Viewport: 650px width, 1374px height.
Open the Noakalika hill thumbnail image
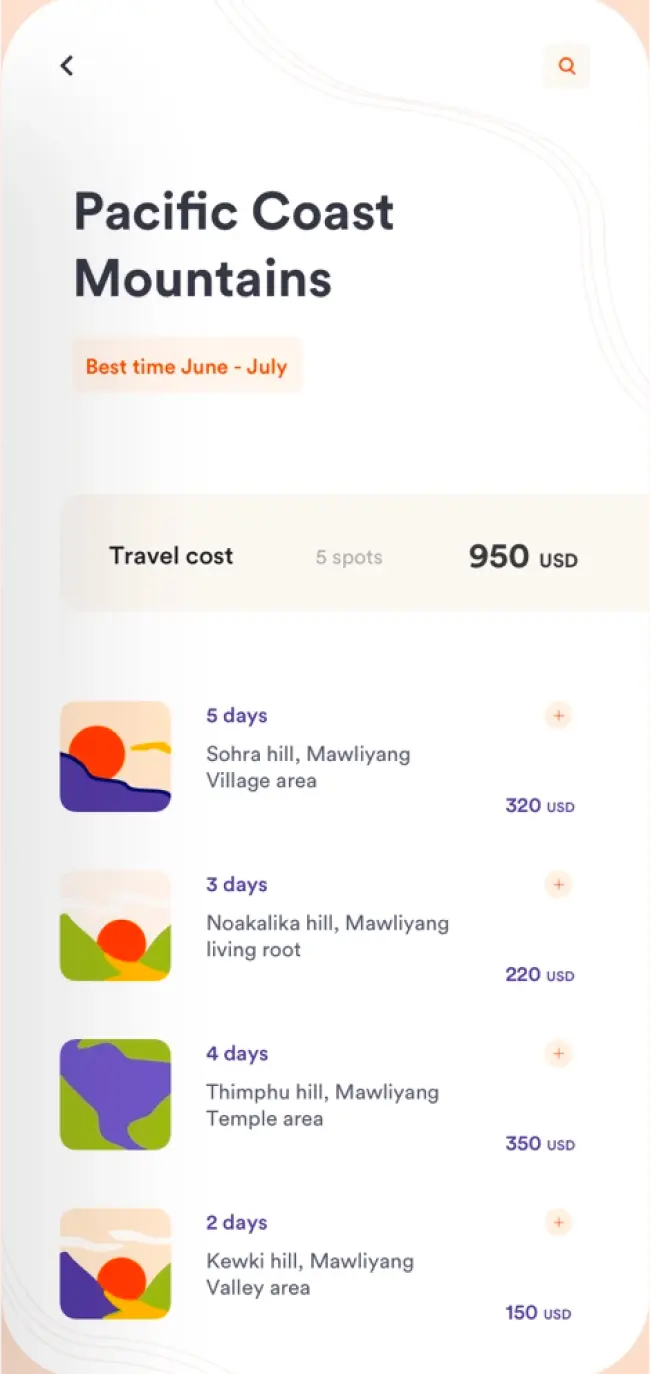click(115, 925)
